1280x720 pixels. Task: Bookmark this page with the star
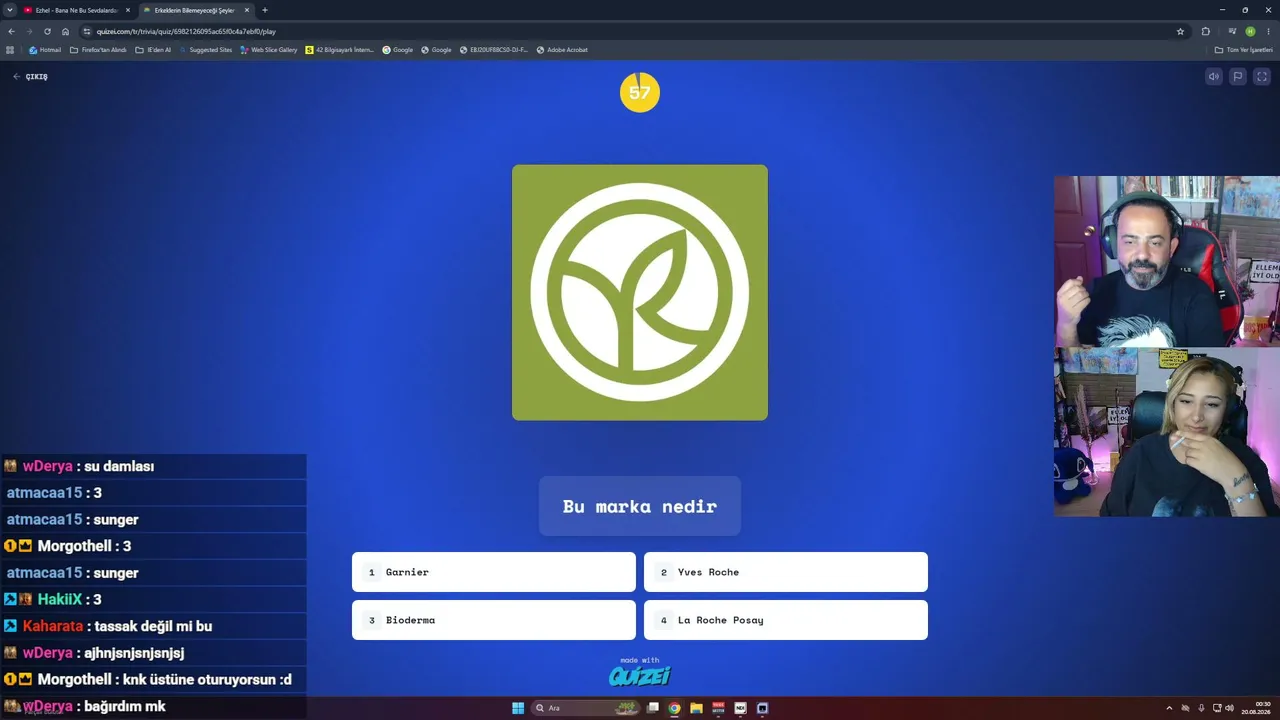point(1180,31)
